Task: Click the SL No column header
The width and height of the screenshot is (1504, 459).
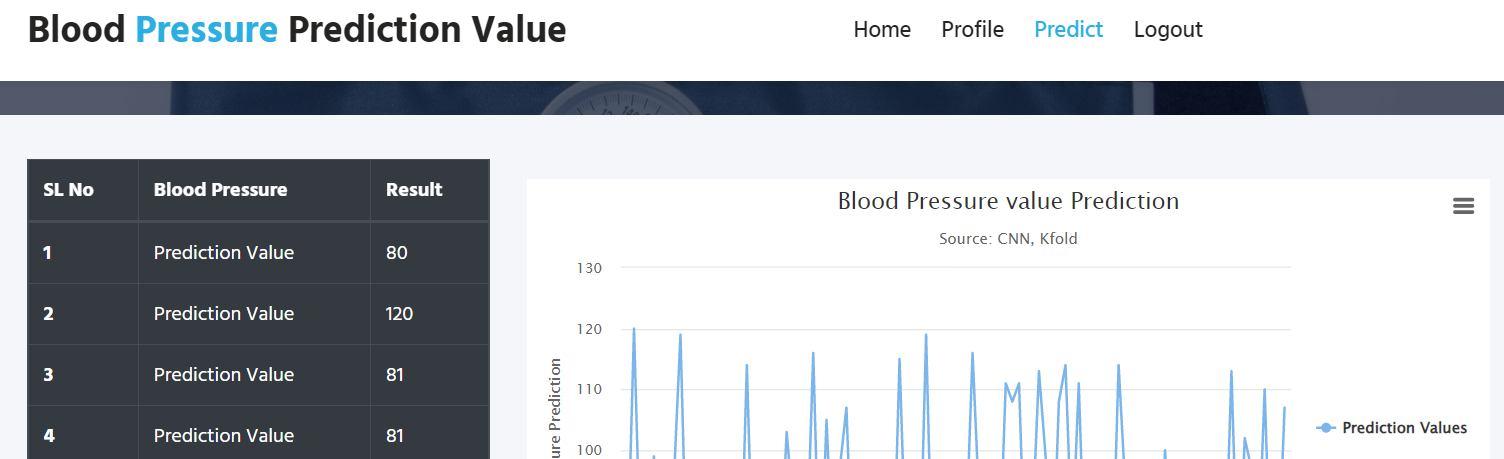Action: coord(83,190)
